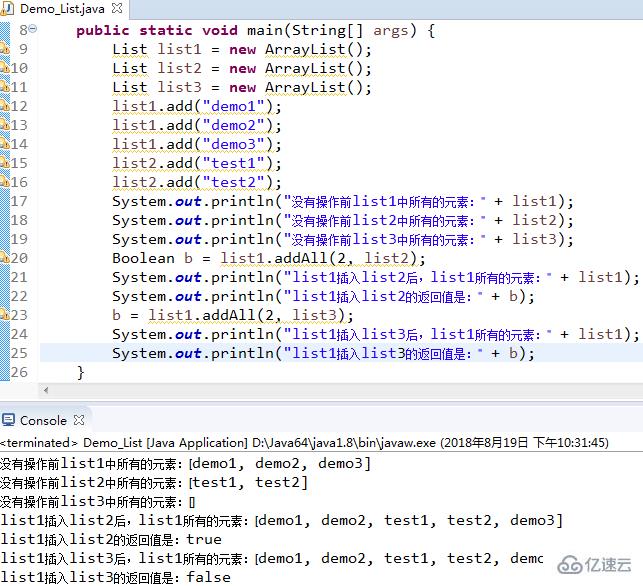The width and height of the screenshot is (643, 586).
Task: Click the 'void' keyword on line 8
Action: point(220,31)
